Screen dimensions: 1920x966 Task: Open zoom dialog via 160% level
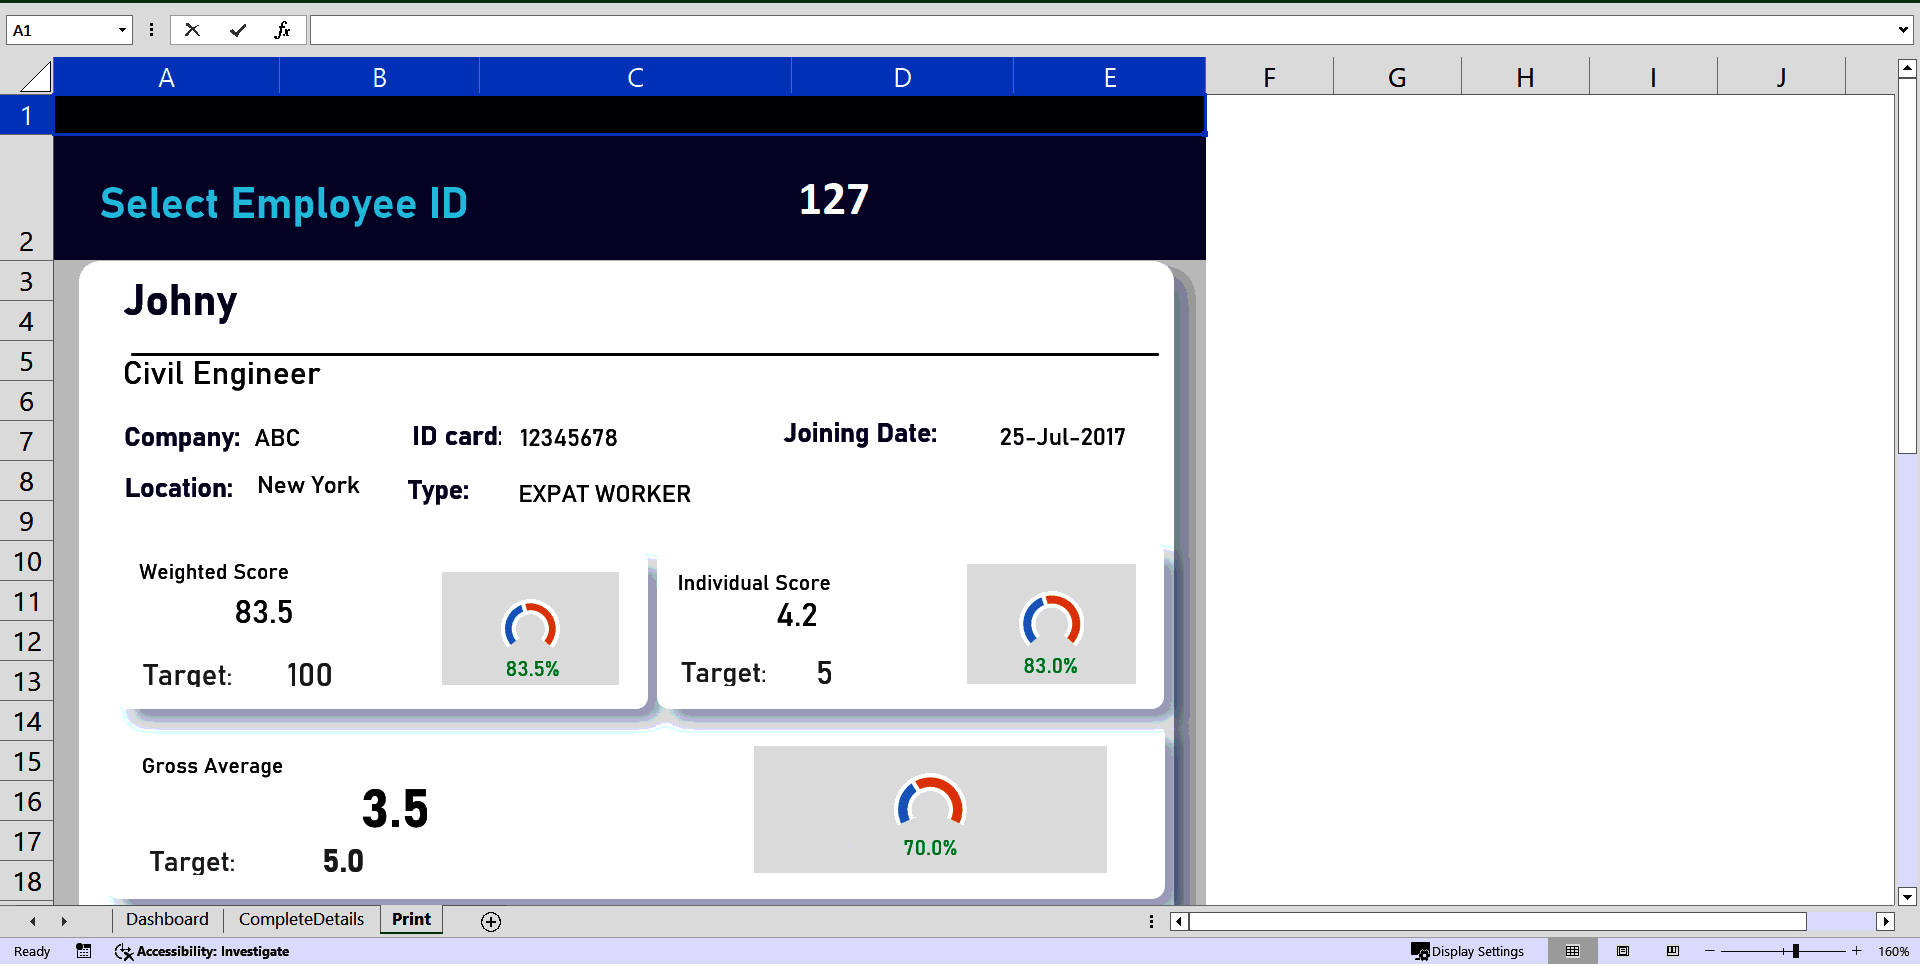click(1893, 951)
